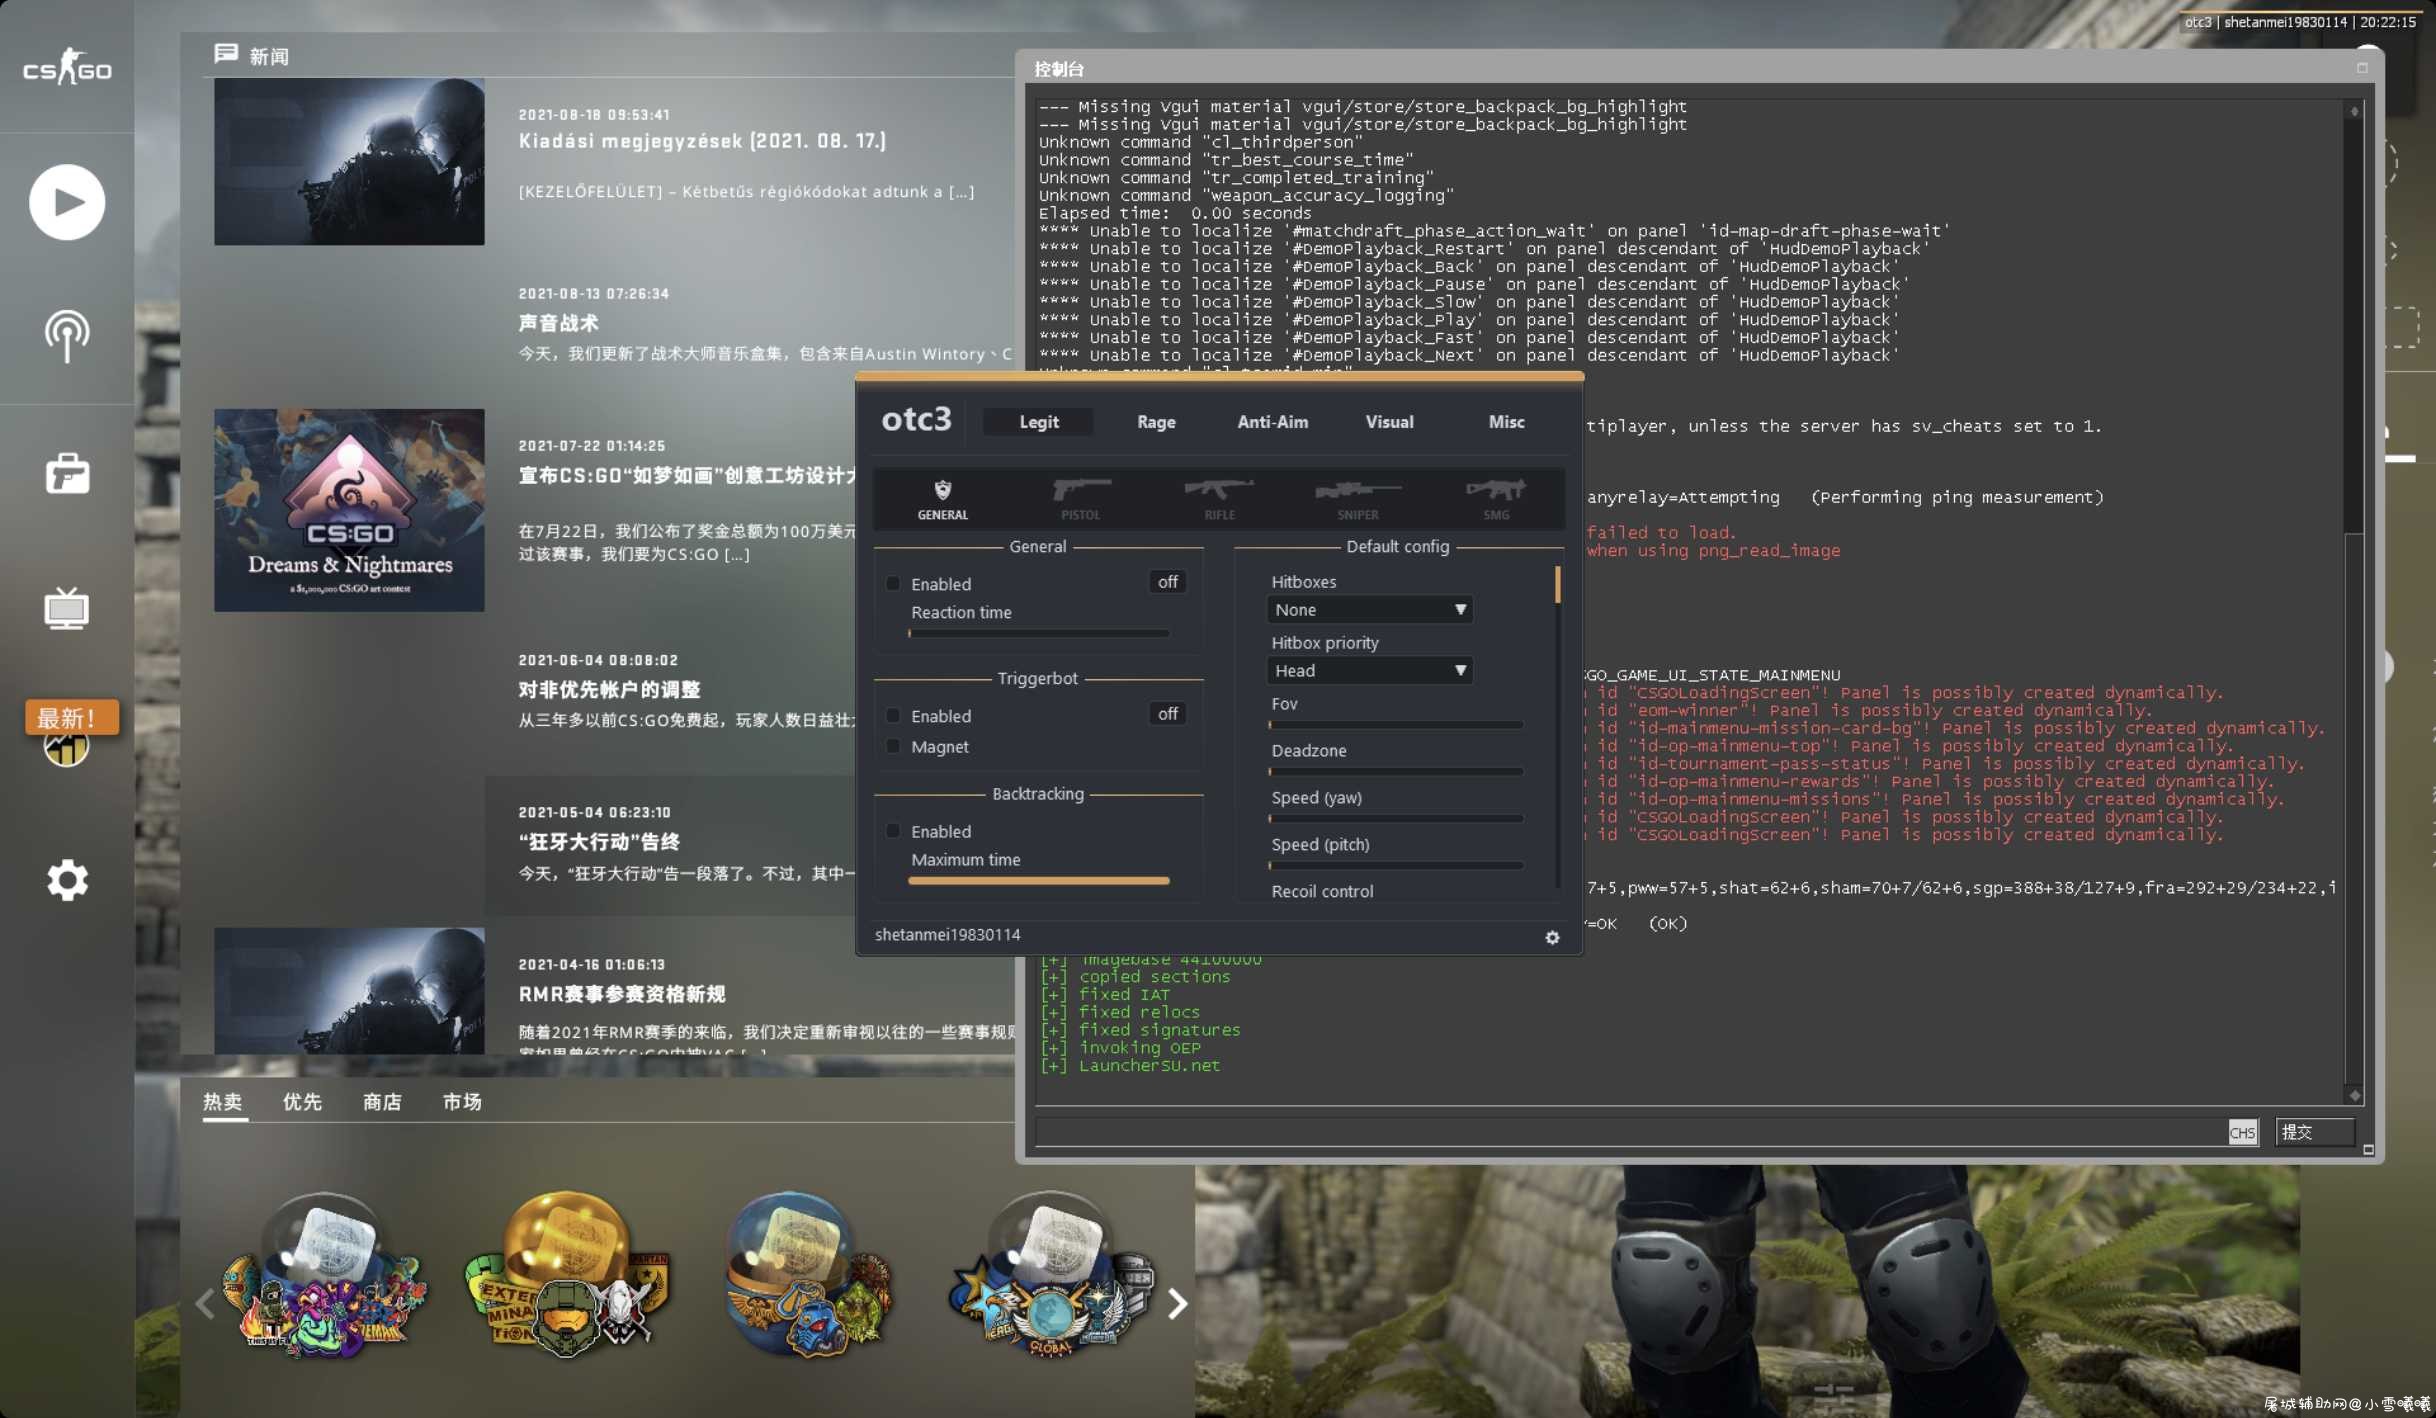Image resolution: width=2436 pixels, height=1418 pixels.
Task: Open news article RMR赛事参赛资格新规
Action: 621,994
